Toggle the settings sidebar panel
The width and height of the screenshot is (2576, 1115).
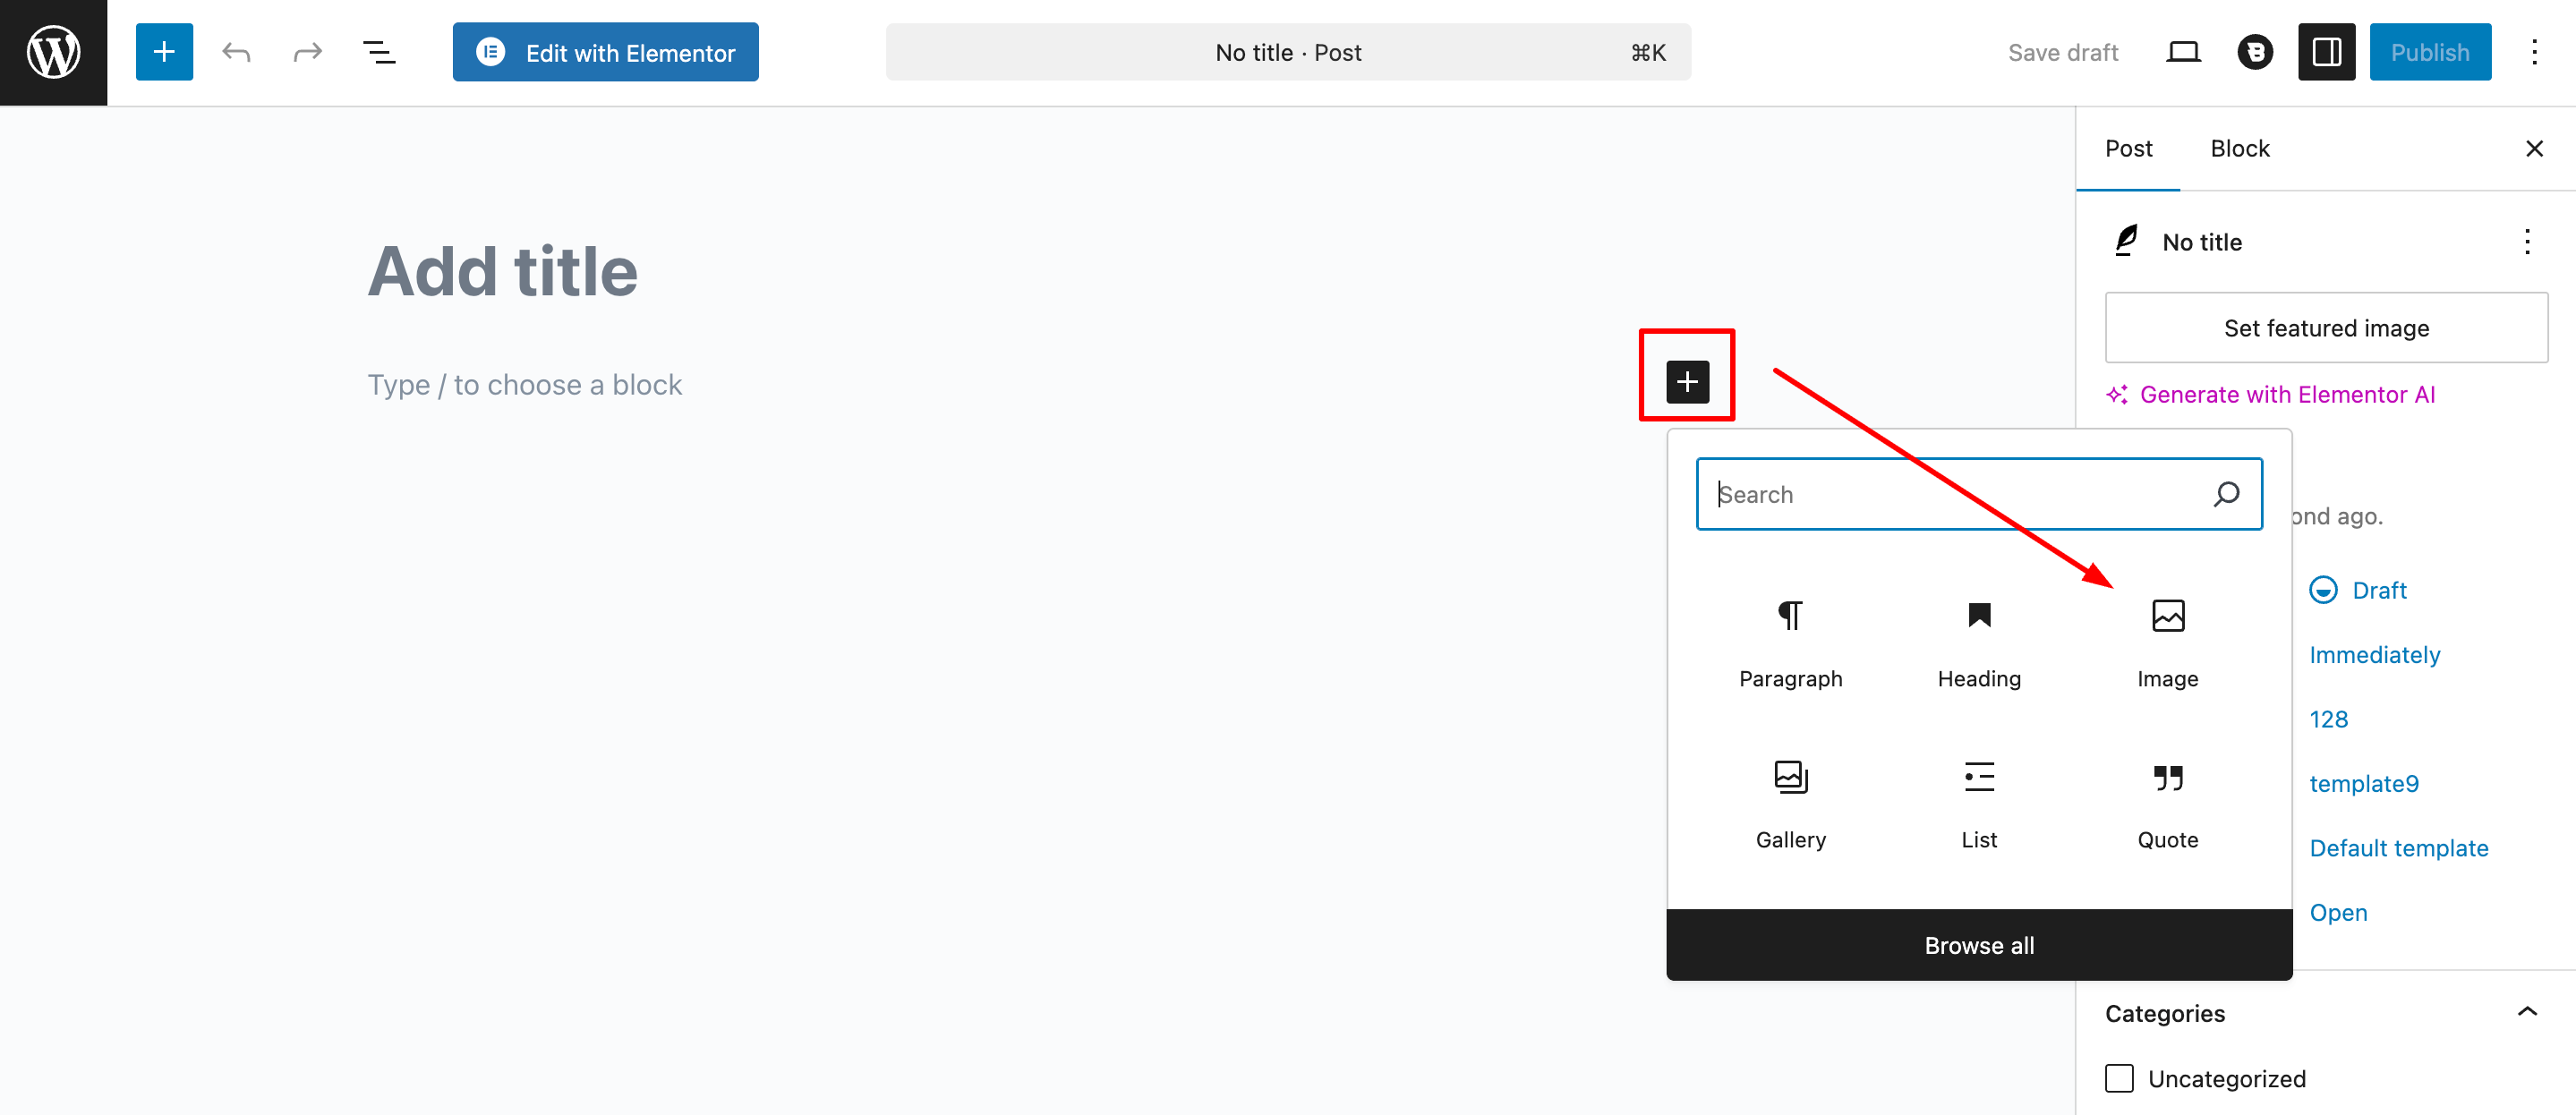coord(2326,52)
